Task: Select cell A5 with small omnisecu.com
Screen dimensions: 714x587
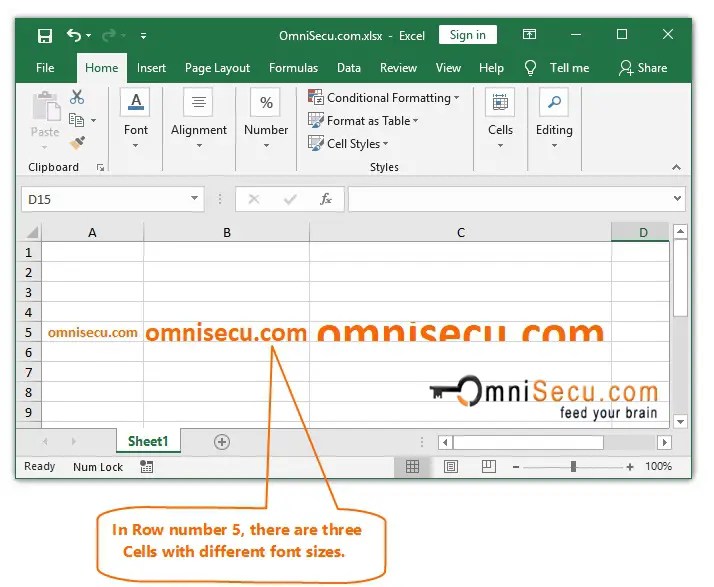Action: pos(92,332)
